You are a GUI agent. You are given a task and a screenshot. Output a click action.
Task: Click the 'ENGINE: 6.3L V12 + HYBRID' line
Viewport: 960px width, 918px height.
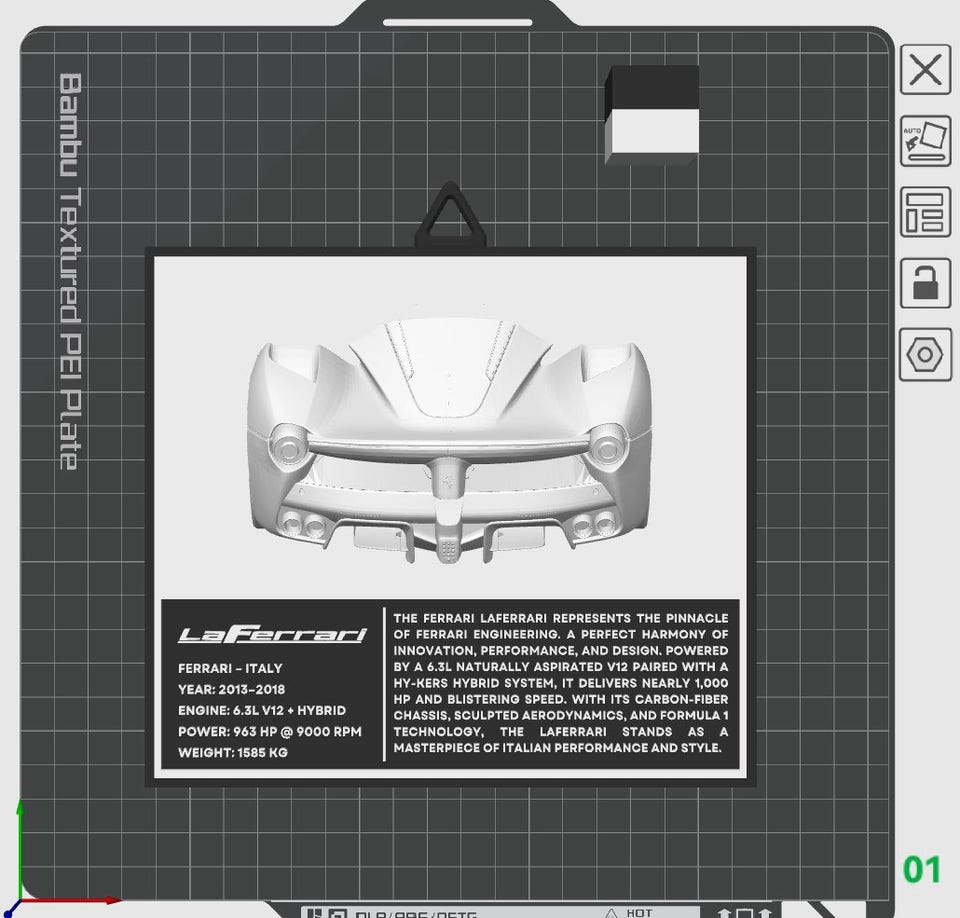(262, 710)
